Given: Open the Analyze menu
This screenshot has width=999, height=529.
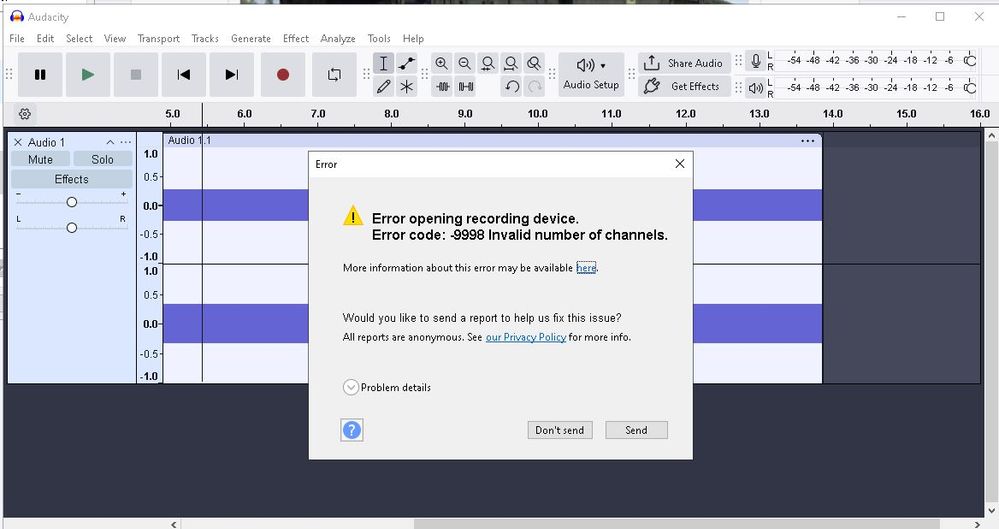Looking at the screenshot, I should coord(338,38).
